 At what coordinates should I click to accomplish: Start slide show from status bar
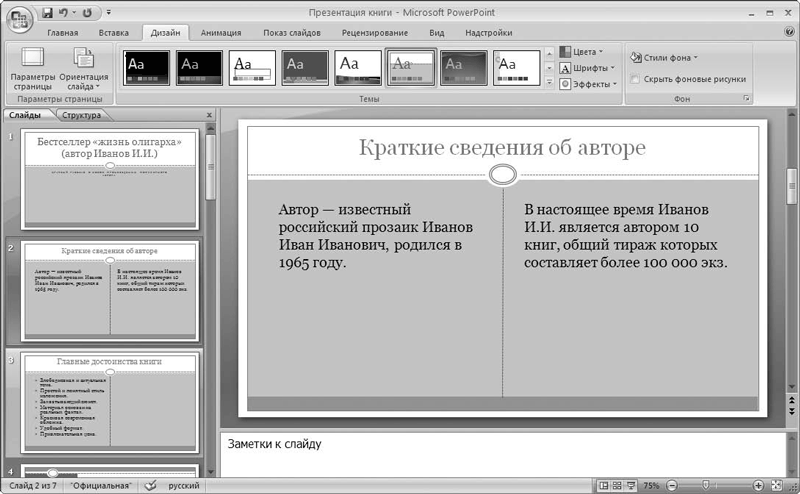click(x=631, y=485)
